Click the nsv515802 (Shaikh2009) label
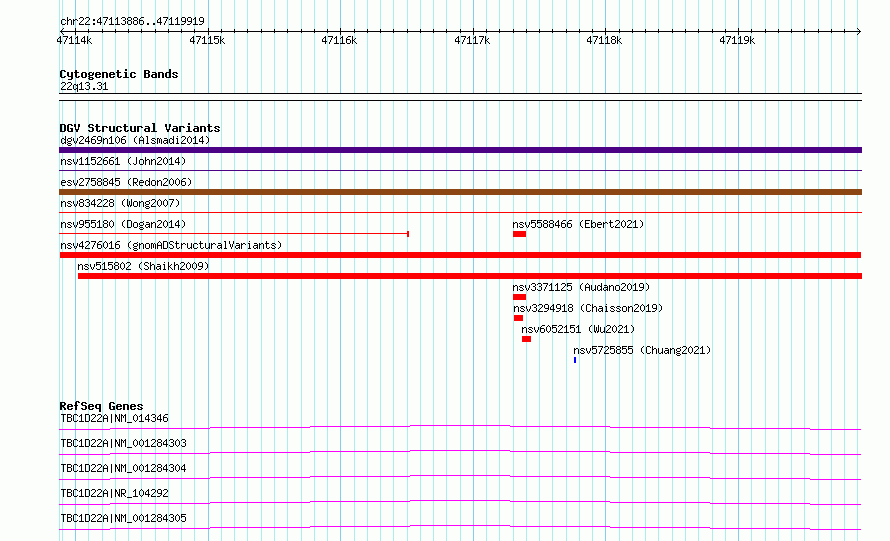890x541 pixels. point(143,266)
